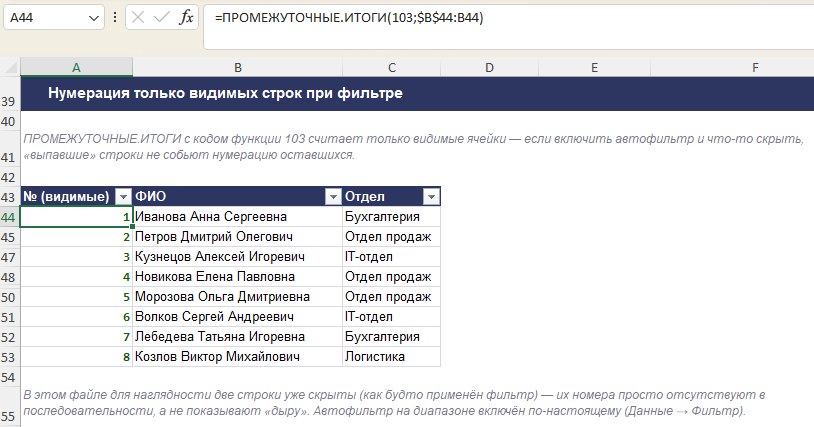The height and width of the screenshot is (427, 814).
Task: Click cell 'Логистика'
Action: 391,357
